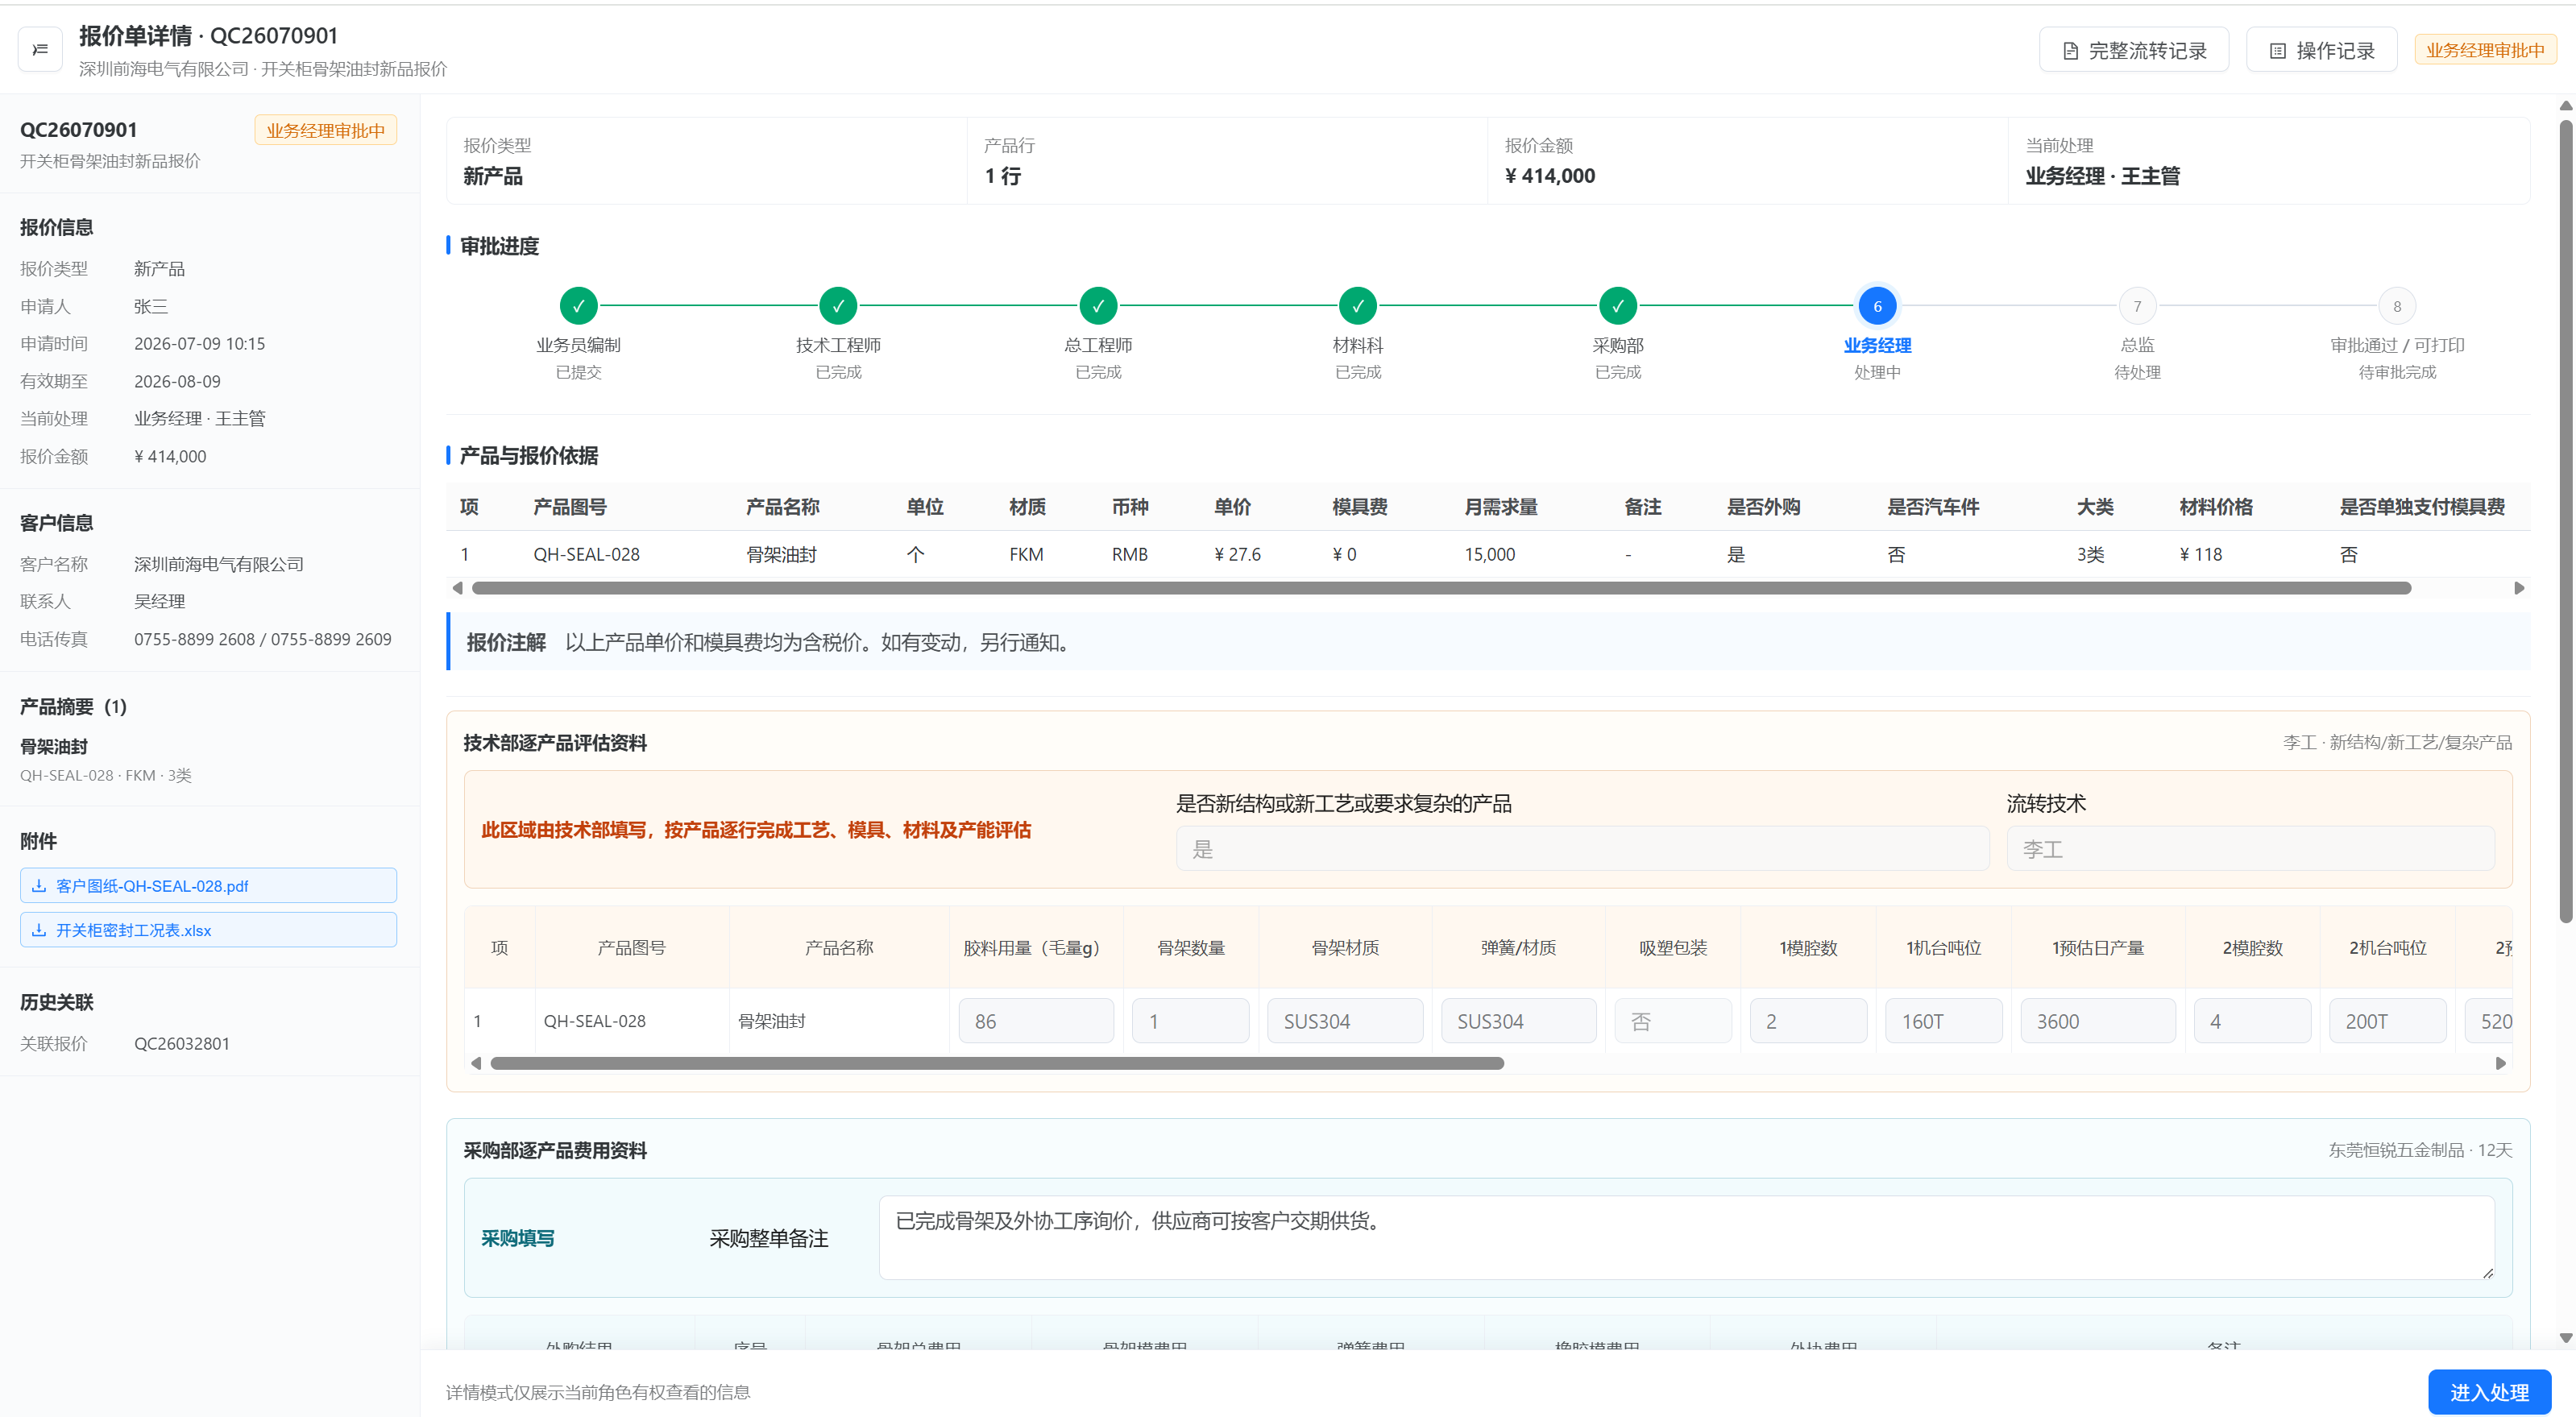Click 当前处理 card 业务经理 · 王主管

(2268, 161)
